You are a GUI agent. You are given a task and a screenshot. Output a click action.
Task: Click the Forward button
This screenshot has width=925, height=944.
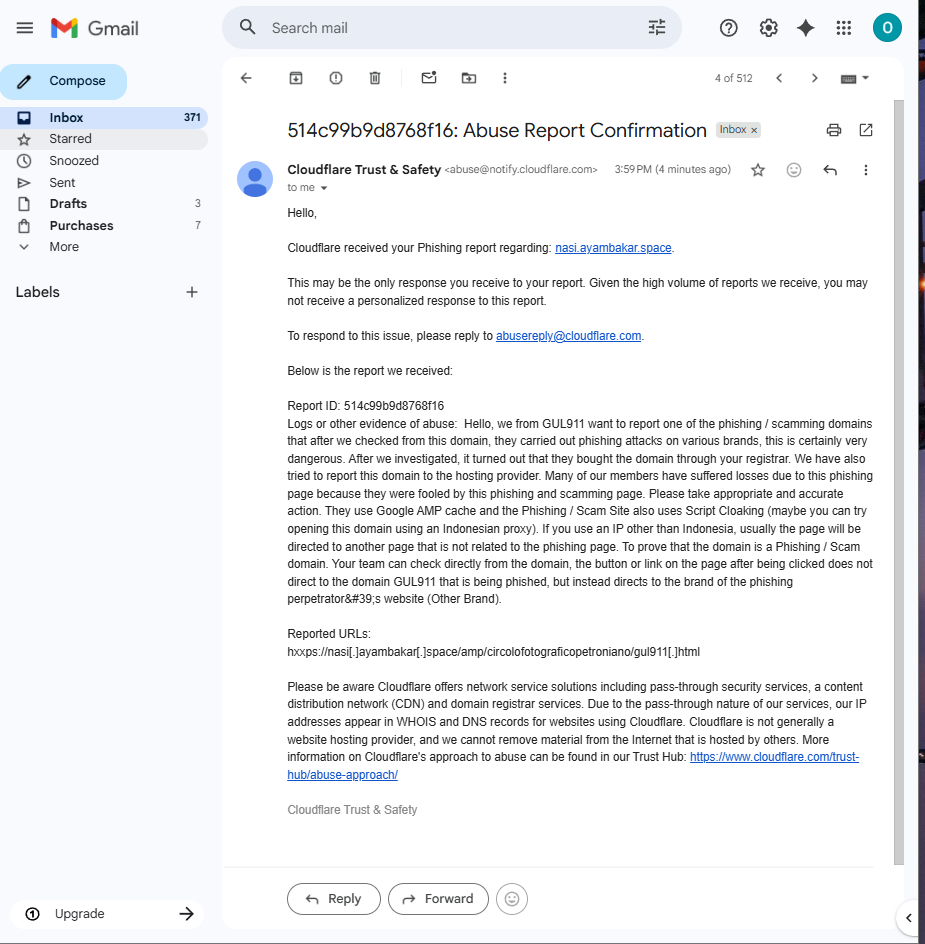tap(438, 899)
